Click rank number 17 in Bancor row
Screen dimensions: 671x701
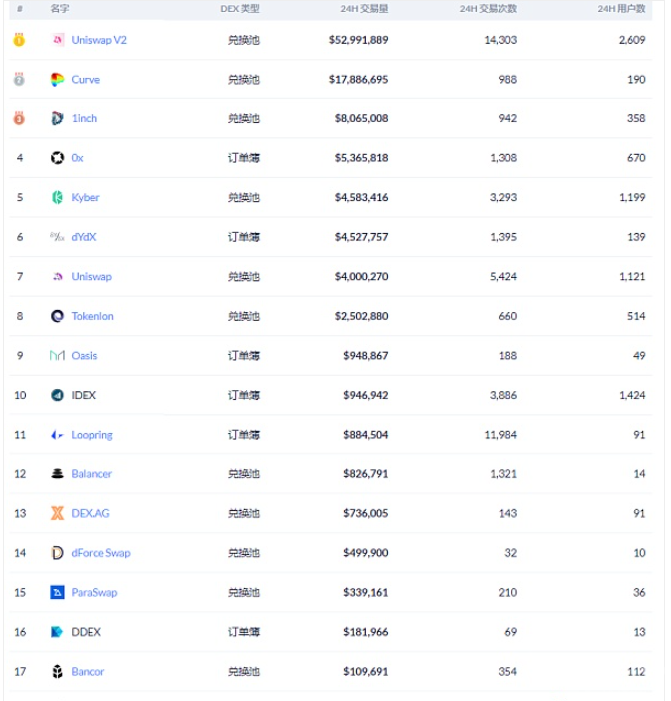(20, 671)
